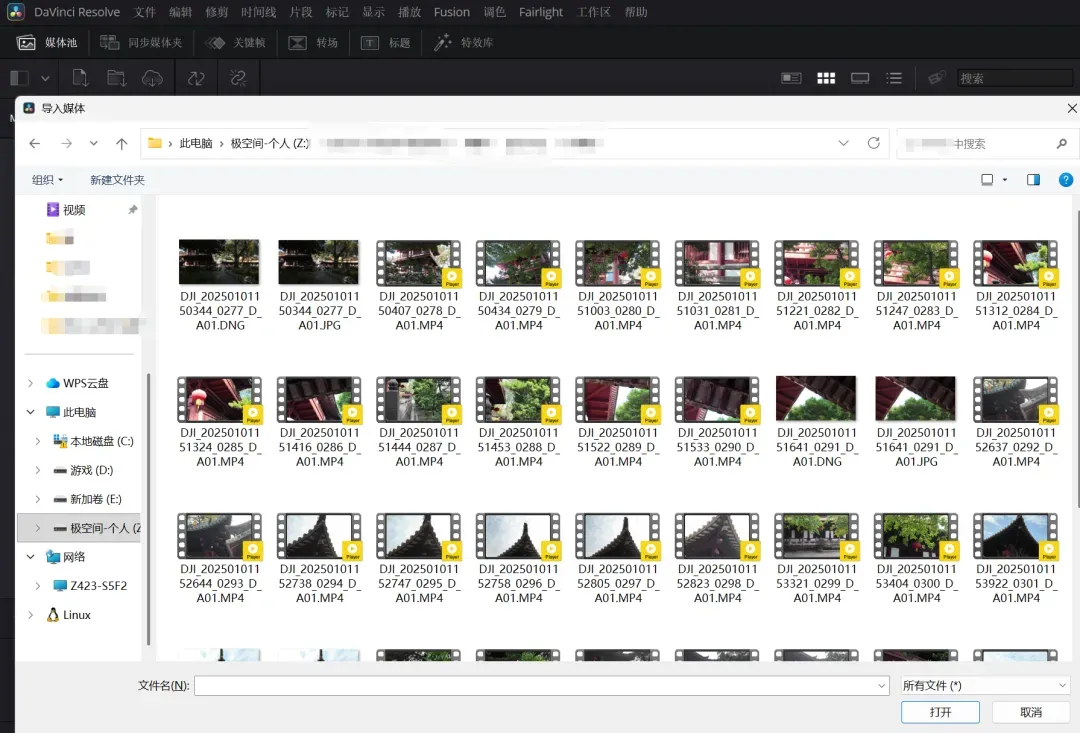Screen dimensions: 1080x733
Task: Open the Fairlight menu
Action: pyautogui.click(x=541, y=12)
